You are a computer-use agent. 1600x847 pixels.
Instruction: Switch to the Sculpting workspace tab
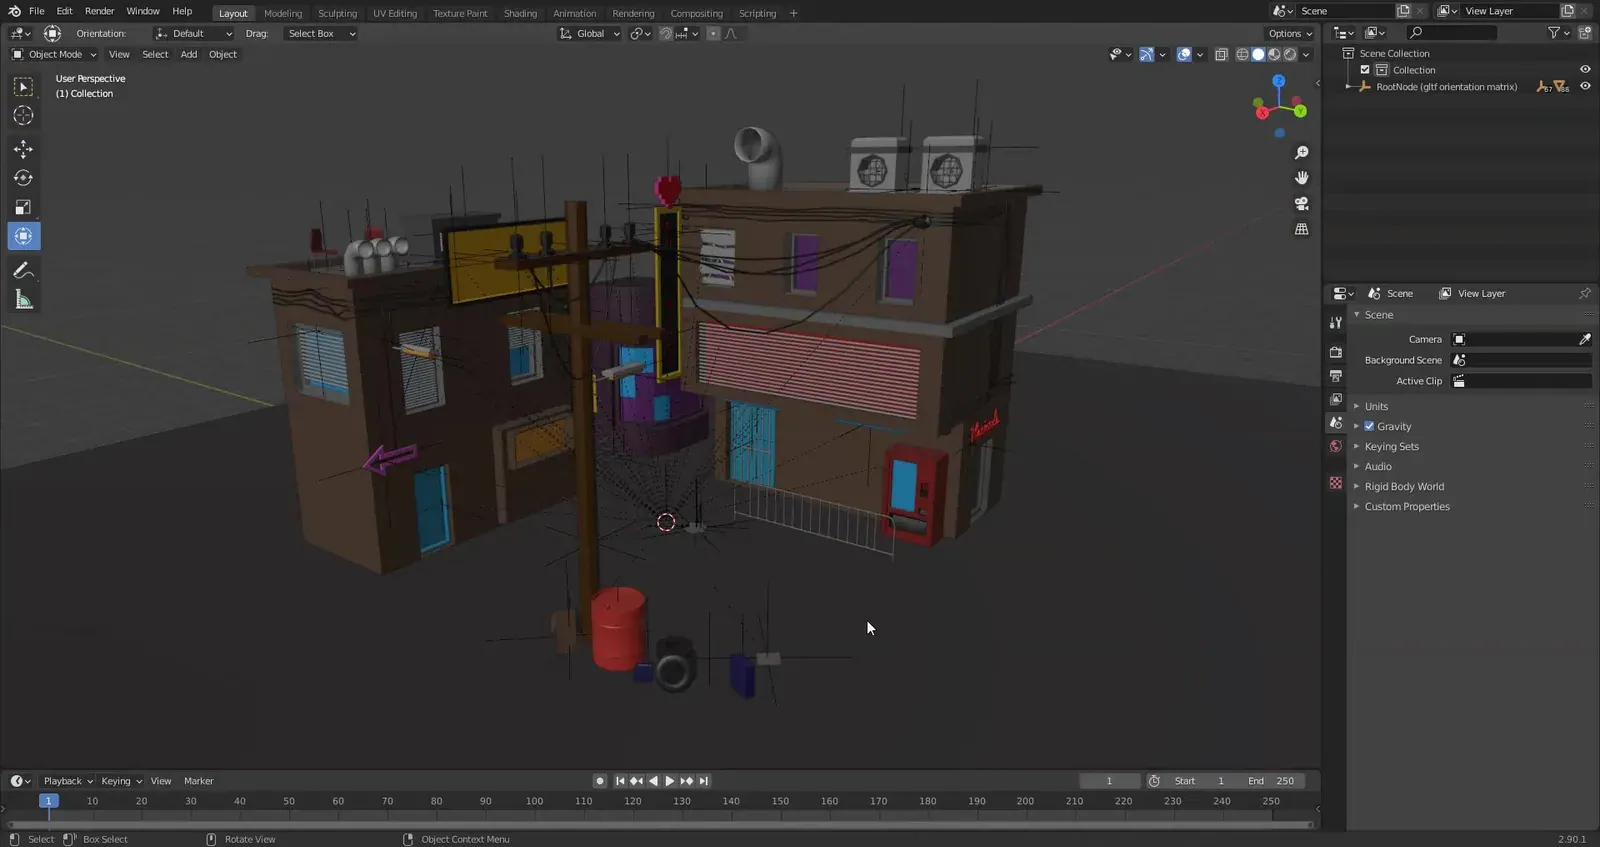point(337,14)
